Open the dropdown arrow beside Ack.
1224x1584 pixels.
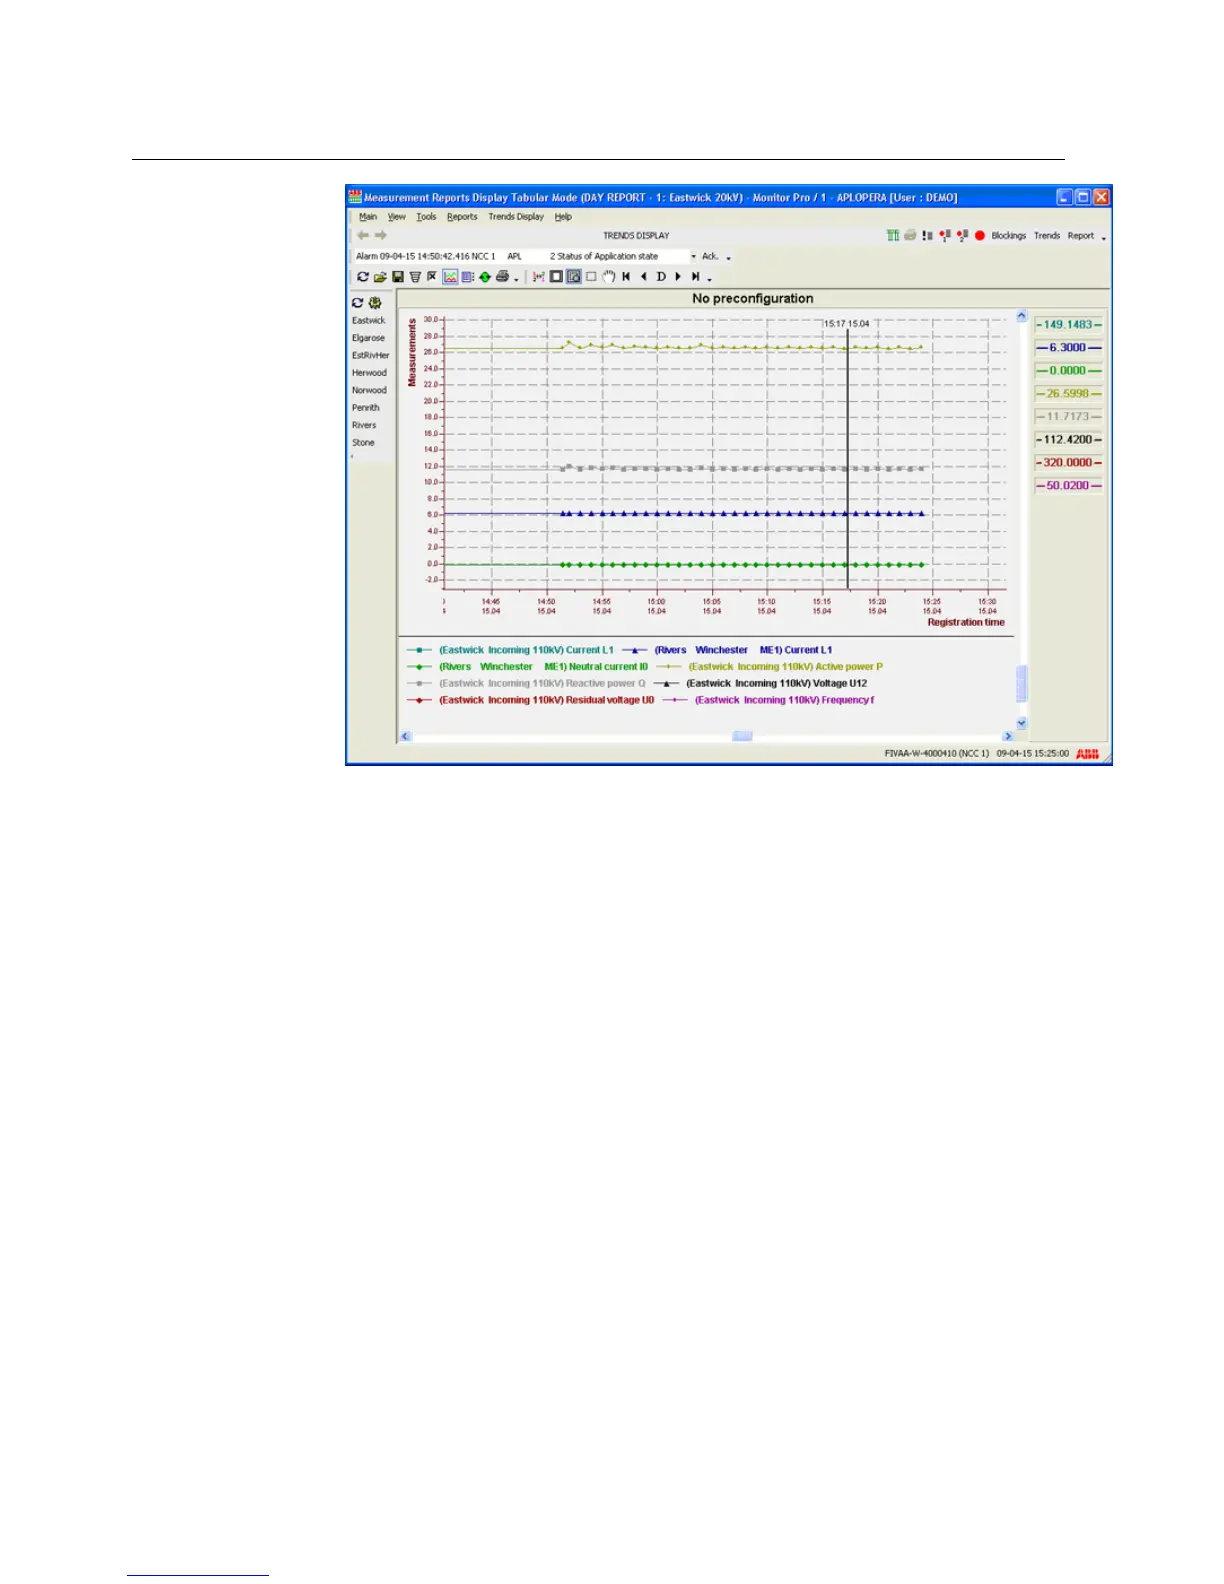click(728, 258)
